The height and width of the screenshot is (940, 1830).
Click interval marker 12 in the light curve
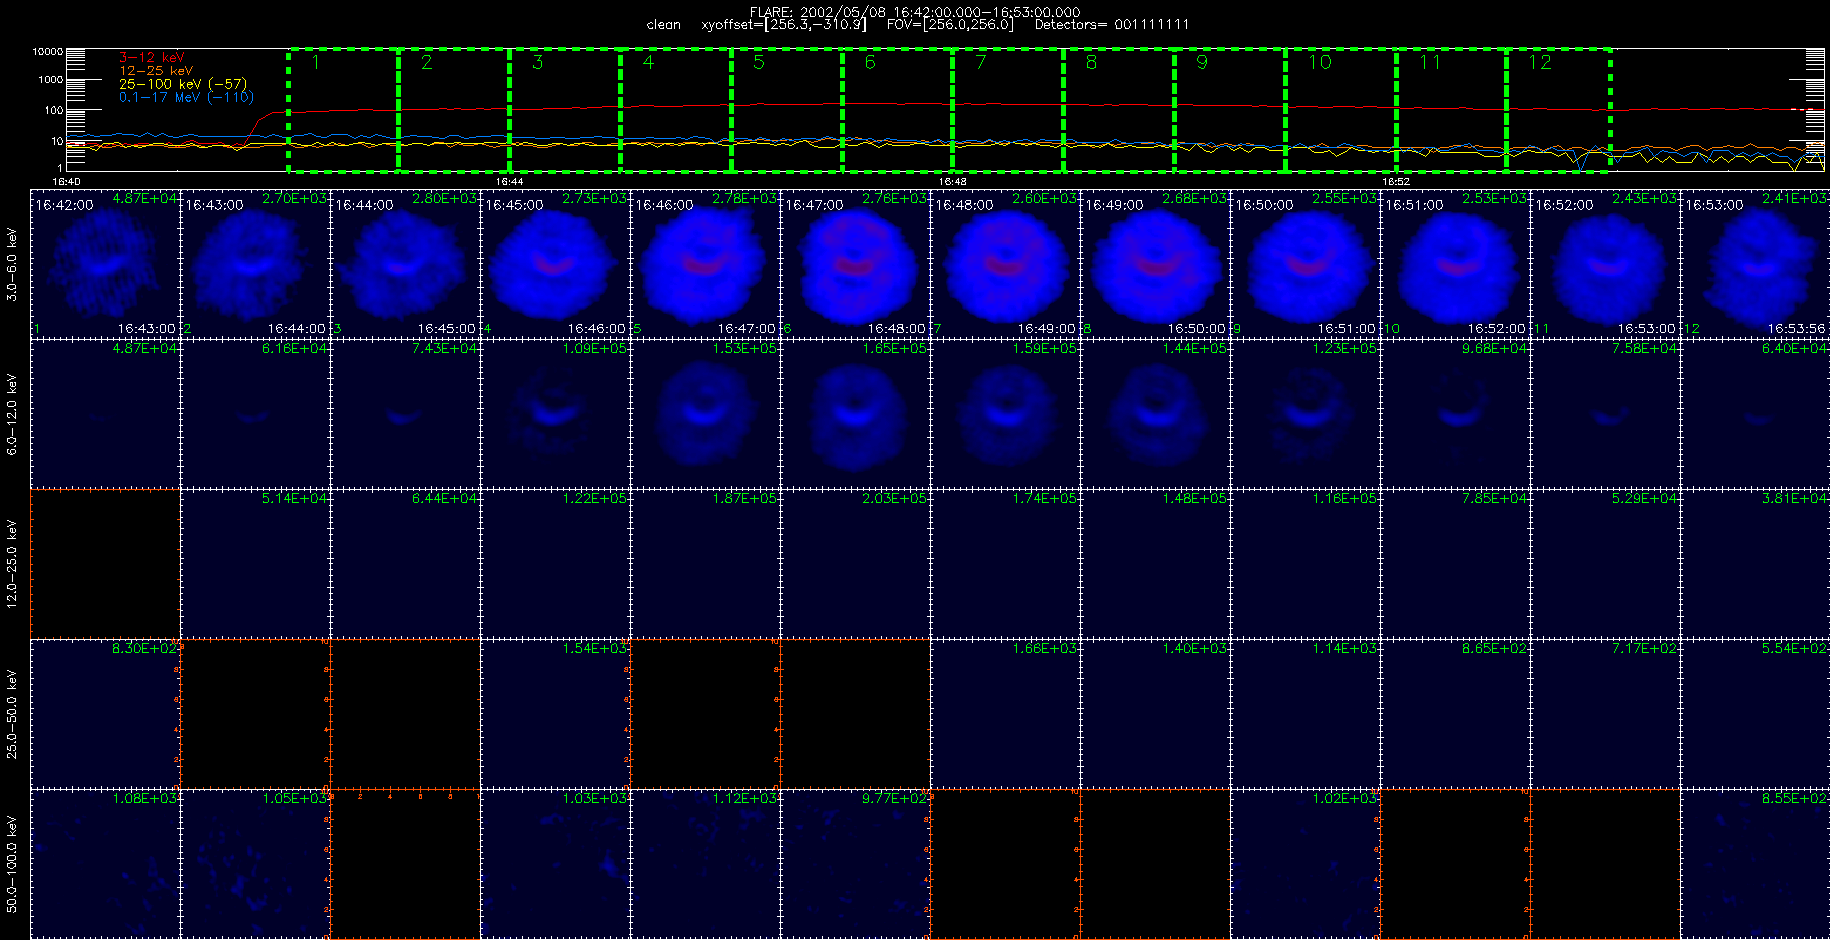point(1540,63)
